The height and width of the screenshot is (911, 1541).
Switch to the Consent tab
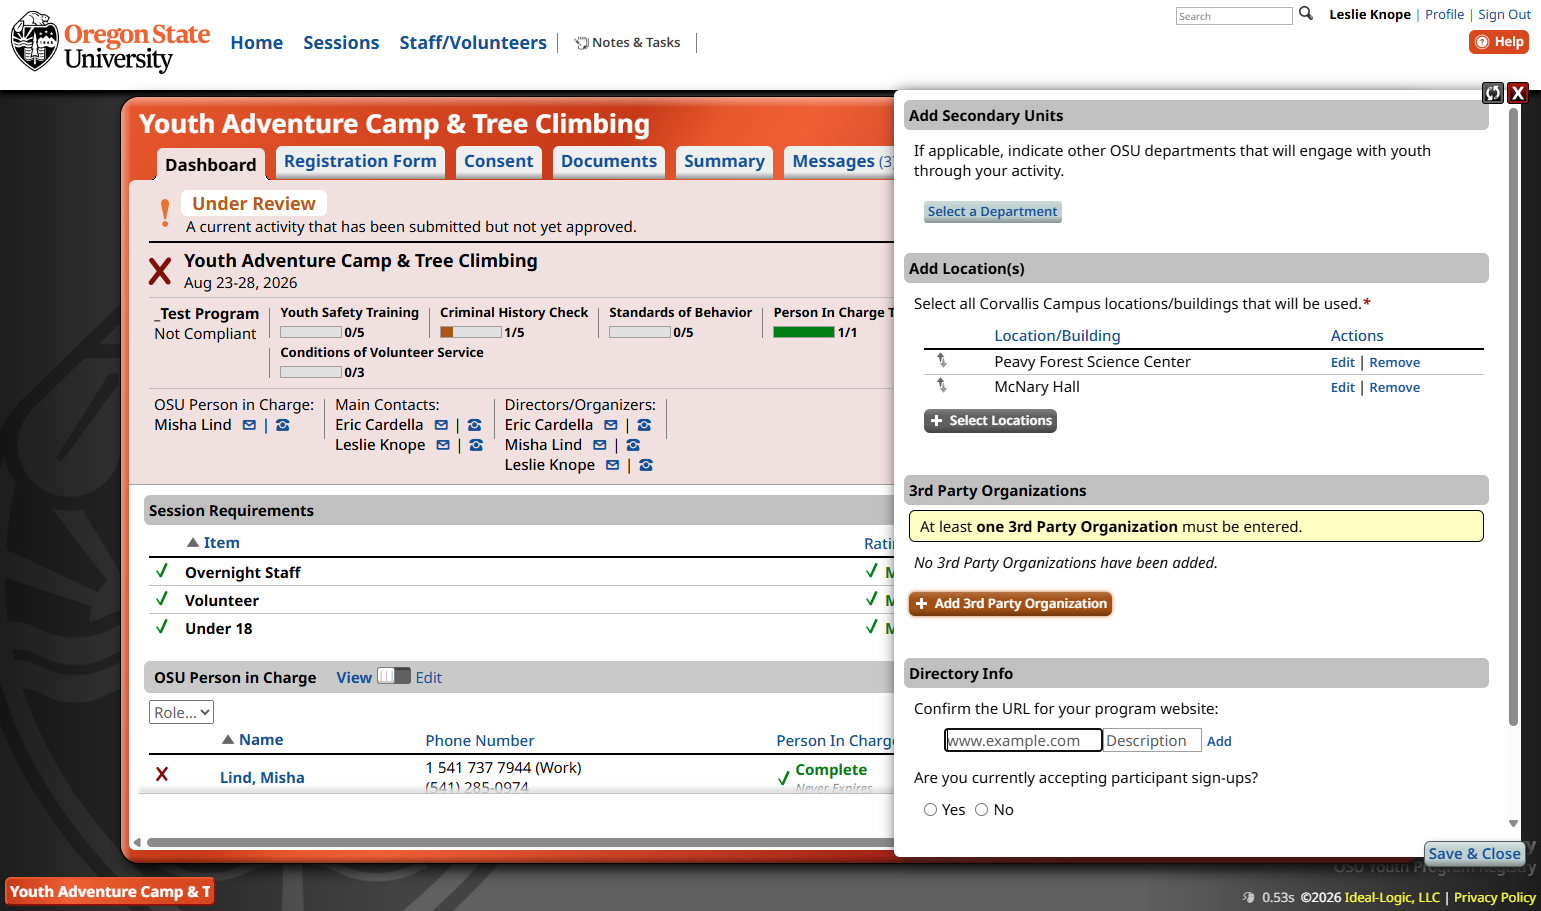click(x=498, y=162)
